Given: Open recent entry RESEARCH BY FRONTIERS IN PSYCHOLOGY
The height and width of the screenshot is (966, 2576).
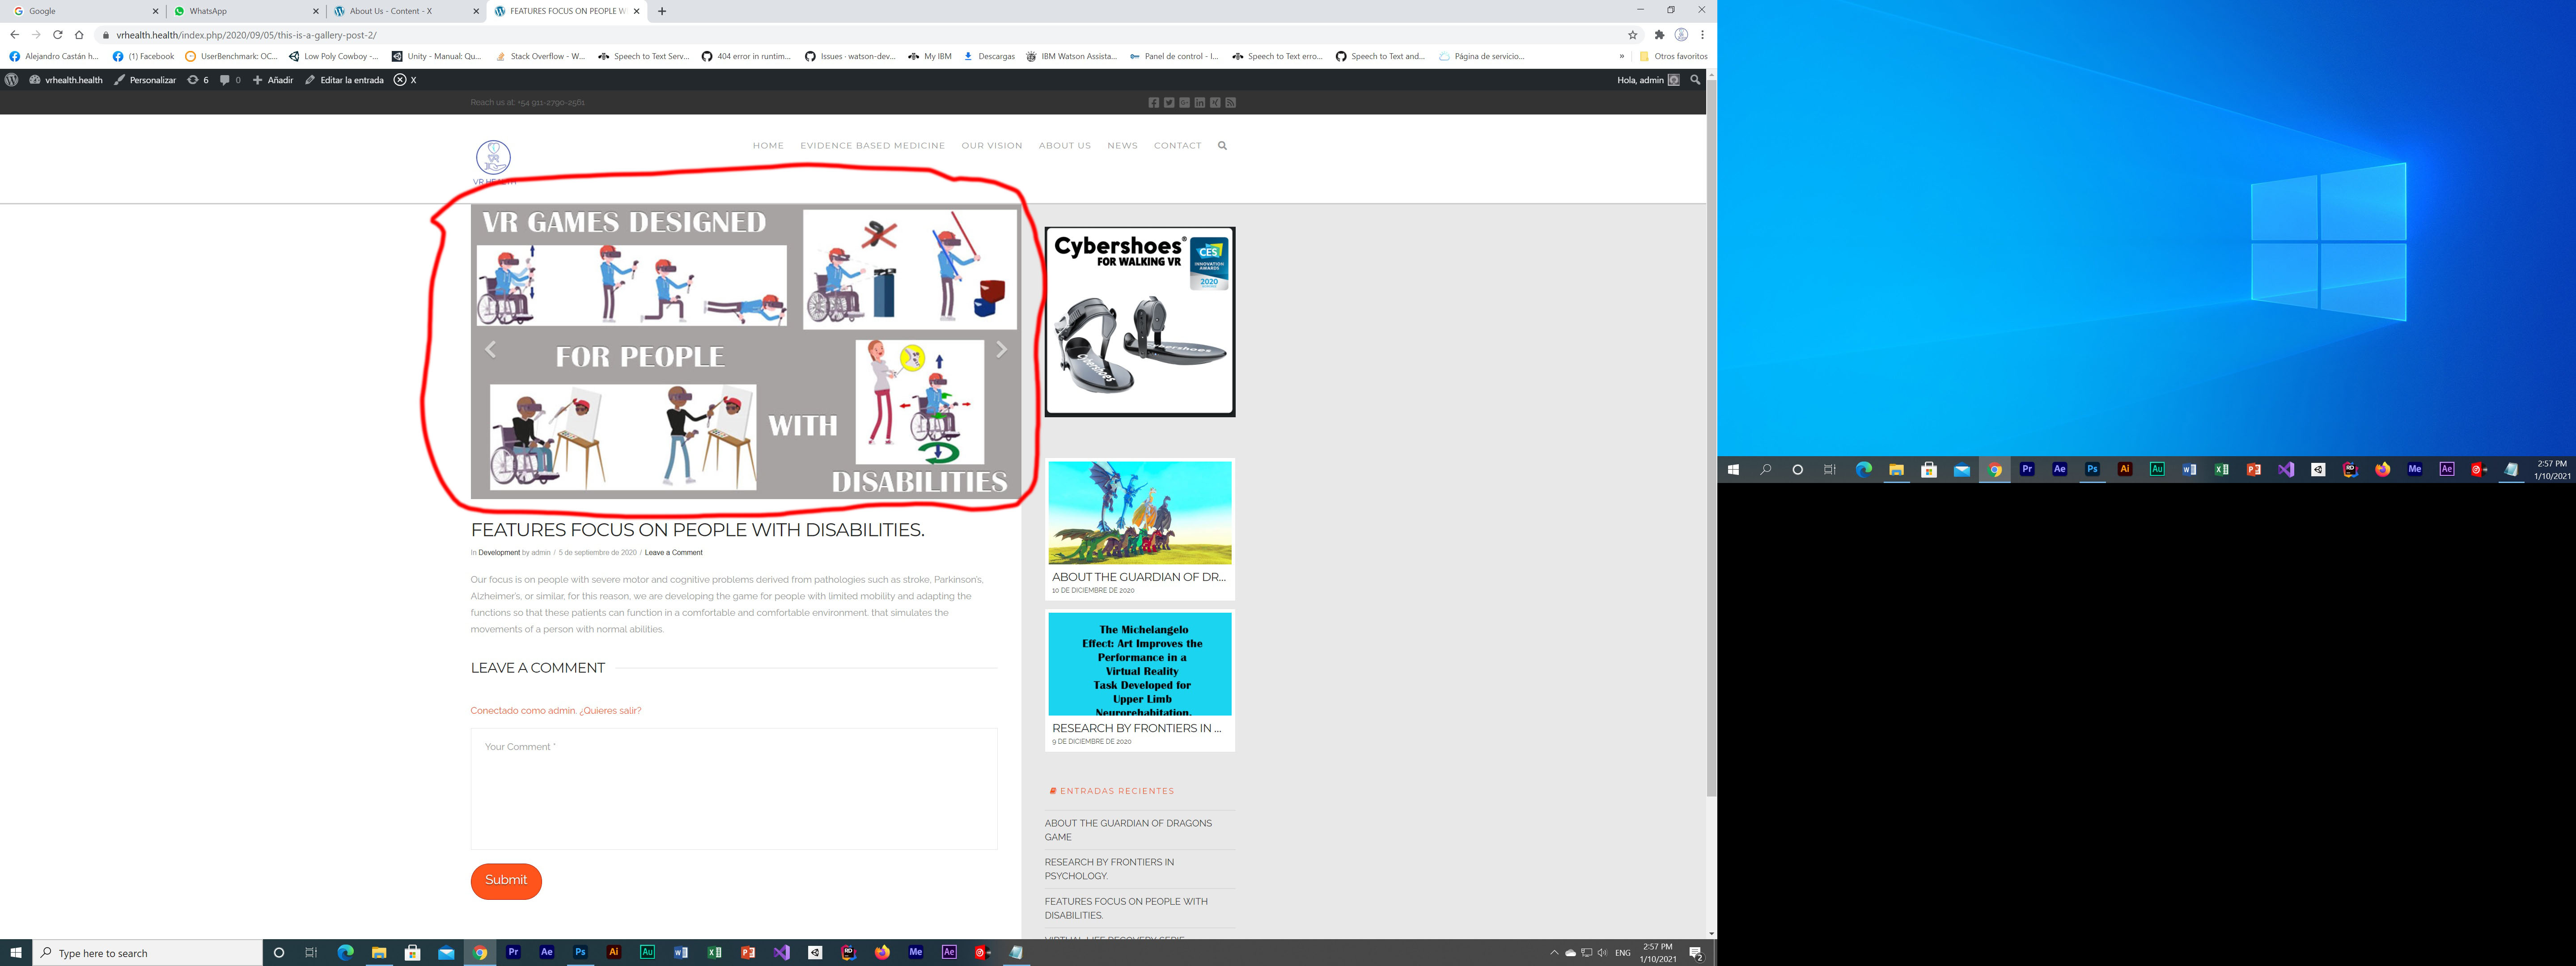Looking at the screenshot, I should click(x=1110, y=869).
